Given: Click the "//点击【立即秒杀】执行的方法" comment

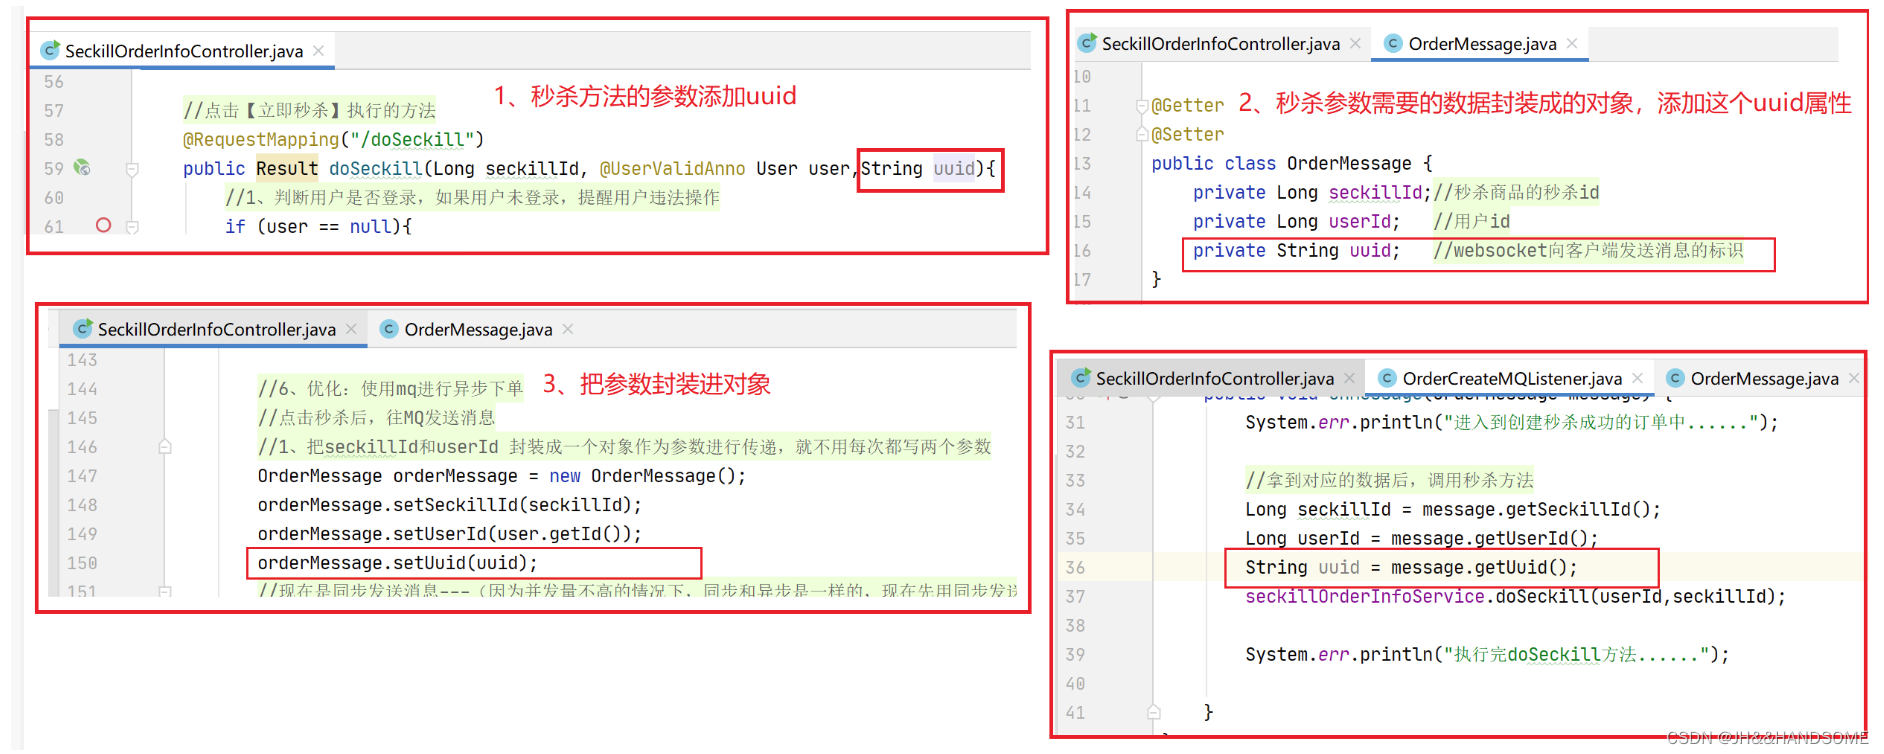Looking at the screenshot, I should pos(309,110).
